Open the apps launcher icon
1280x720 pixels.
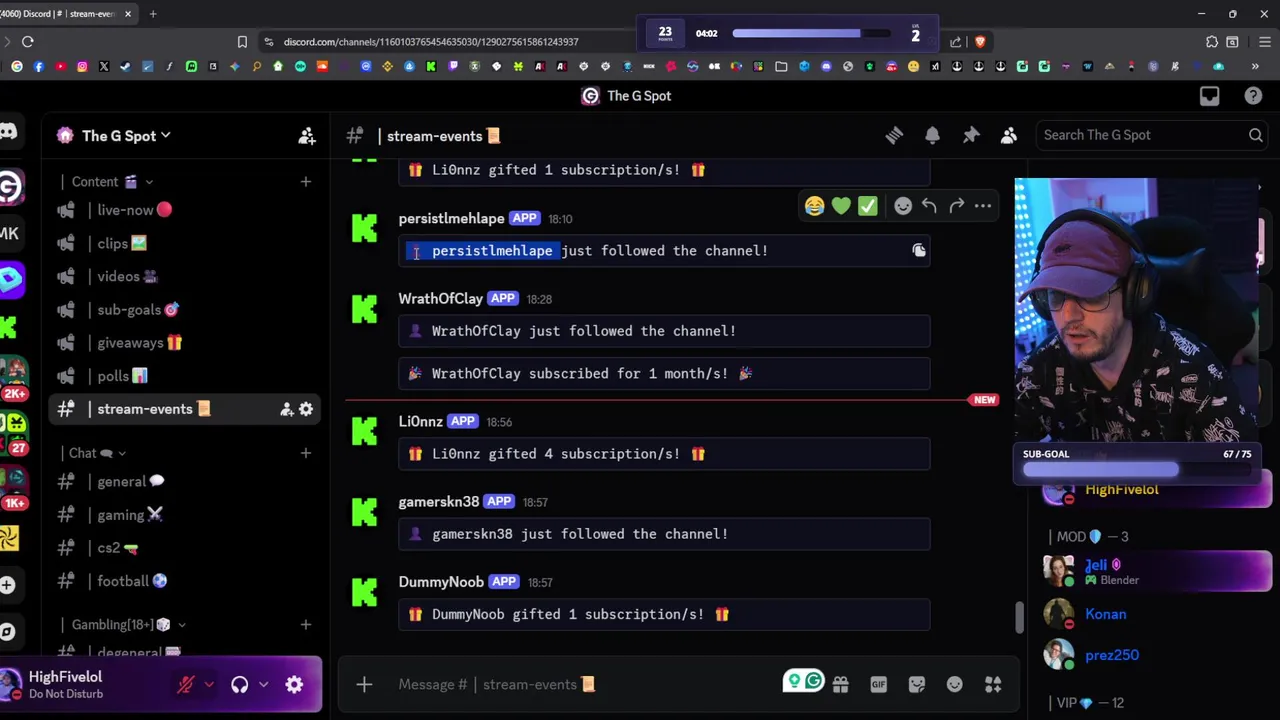point(993,685)
